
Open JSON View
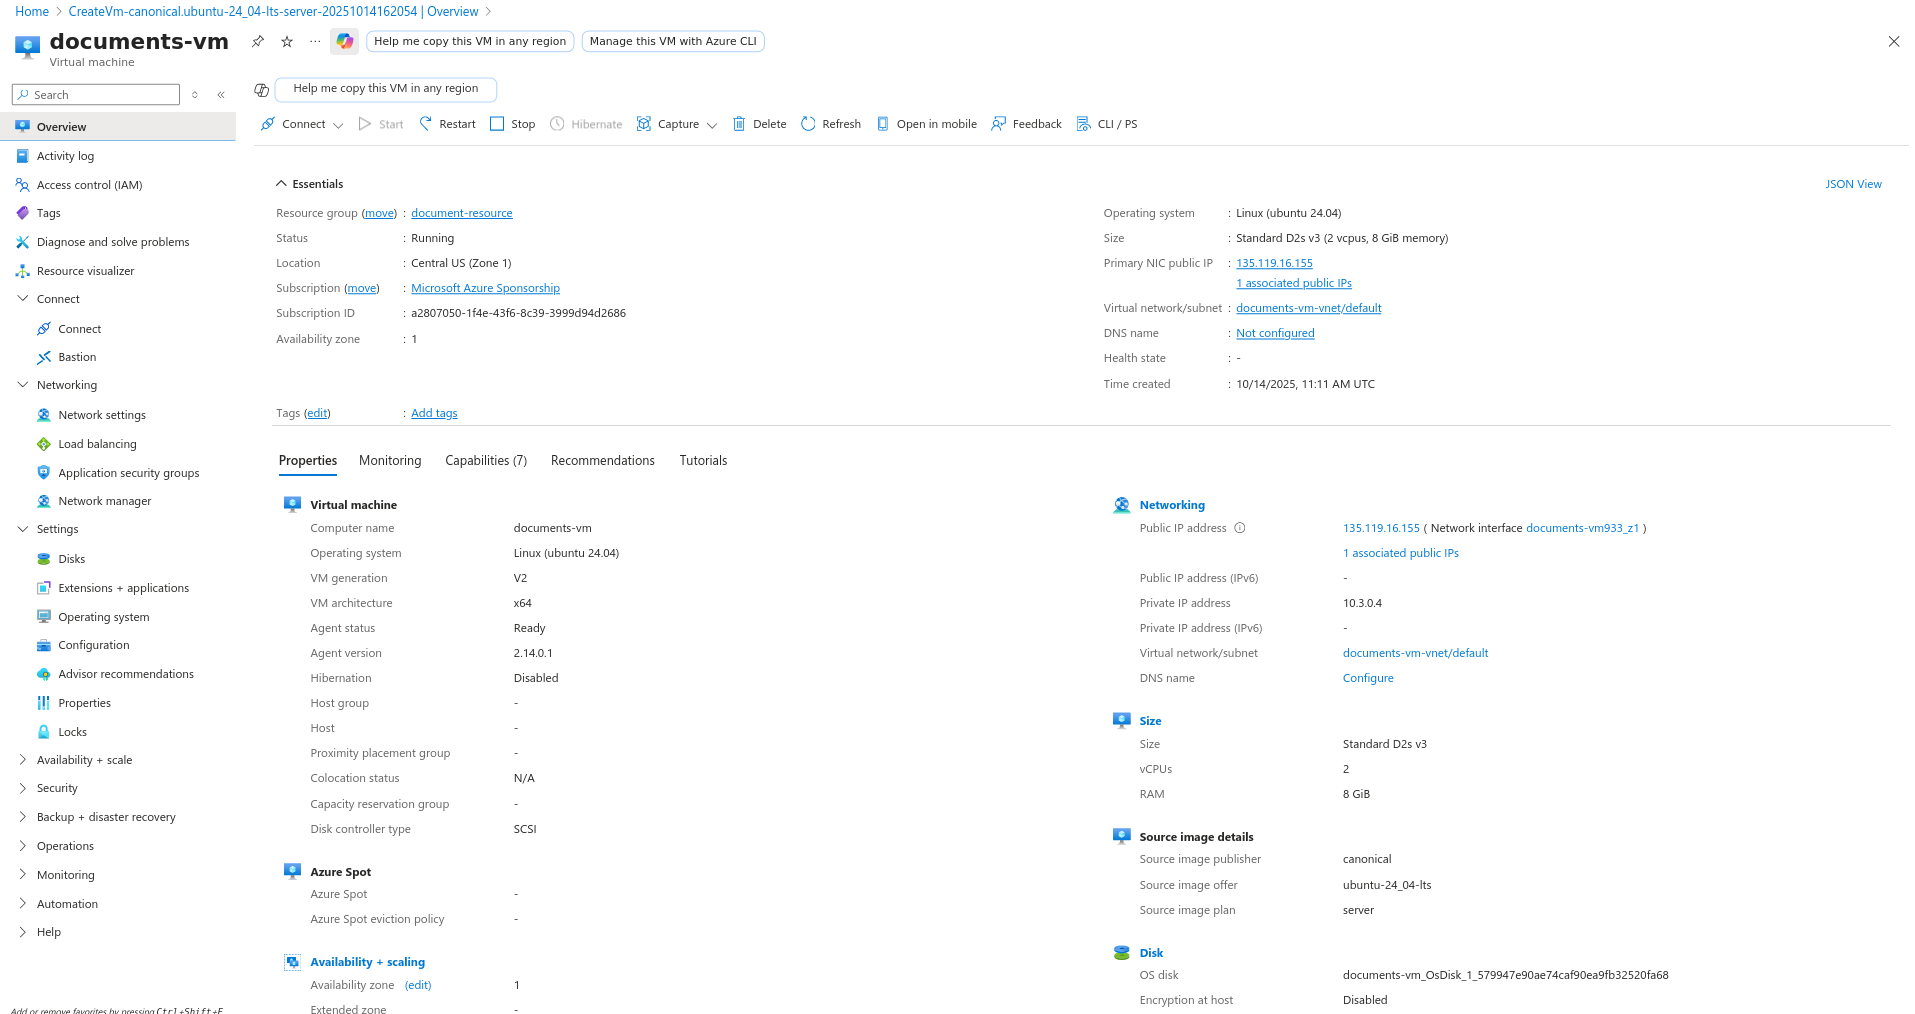pyautogui.click(x=1853, y=184)
